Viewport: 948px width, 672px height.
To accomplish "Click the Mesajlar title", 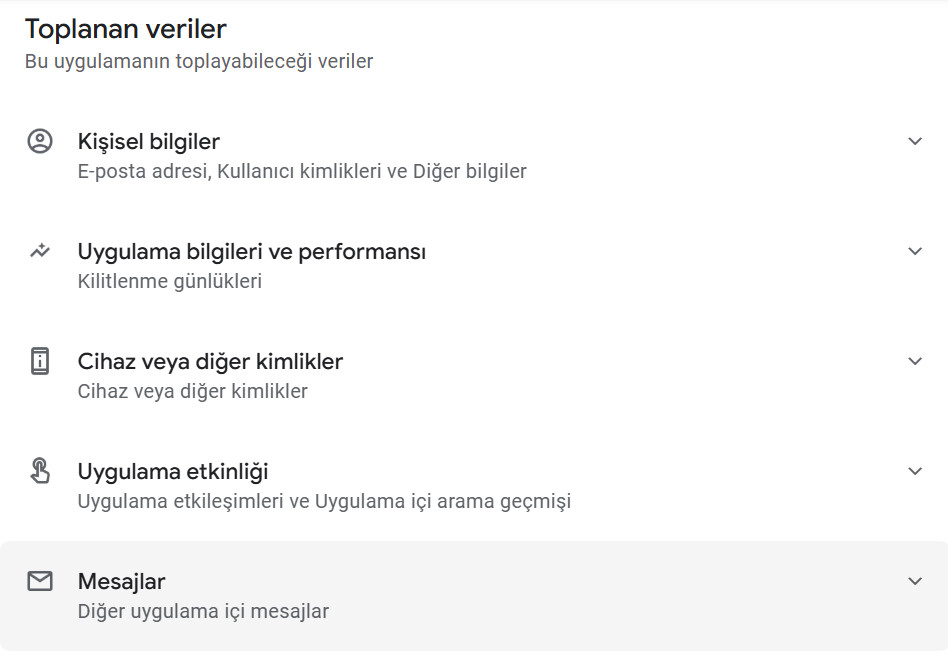I will (x=122, y=581).
